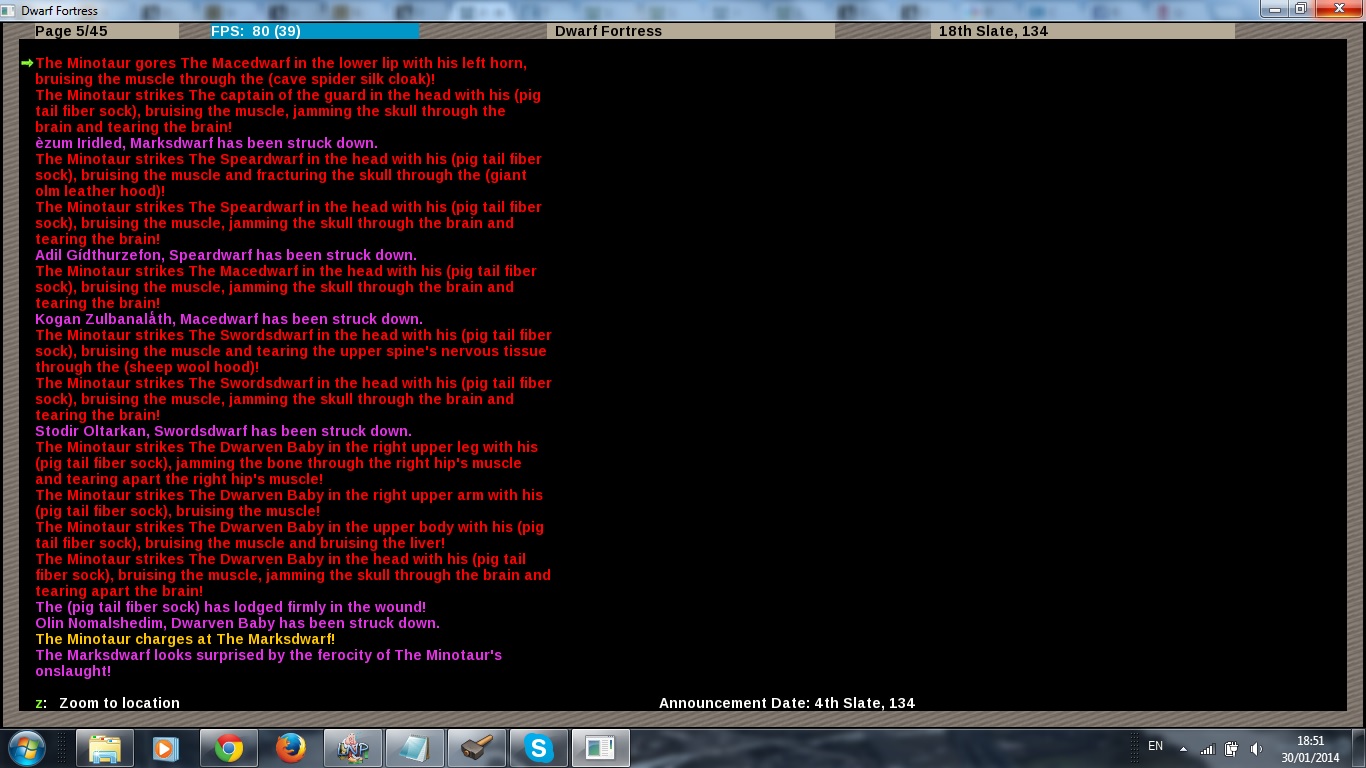Open Windows Media Player from the taskbar
Image resolution: width=1366 pixels, height=768 pixels.
166,748
